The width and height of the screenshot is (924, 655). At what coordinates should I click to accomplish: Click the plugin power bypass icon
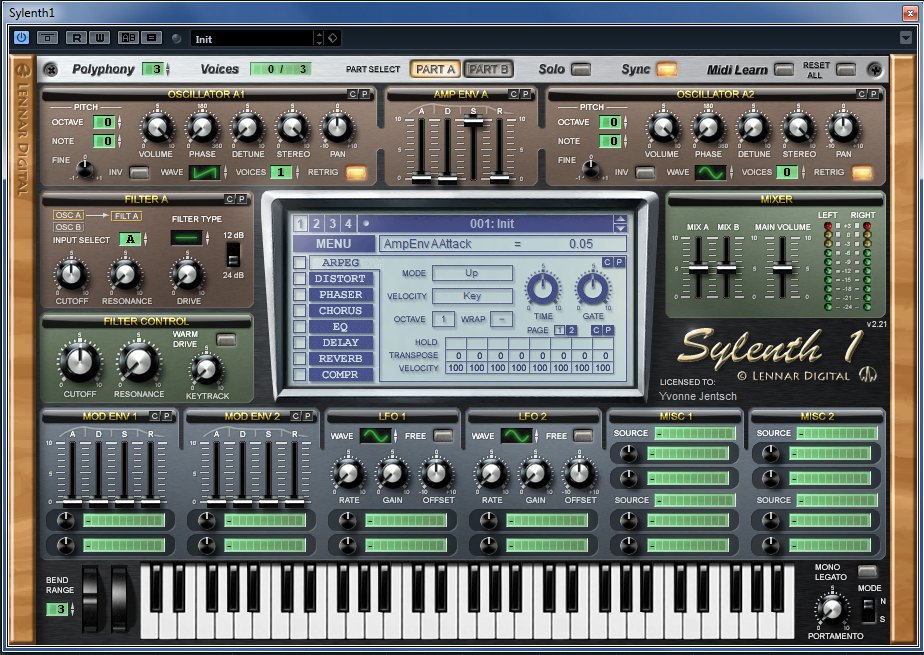coord(21,38)
